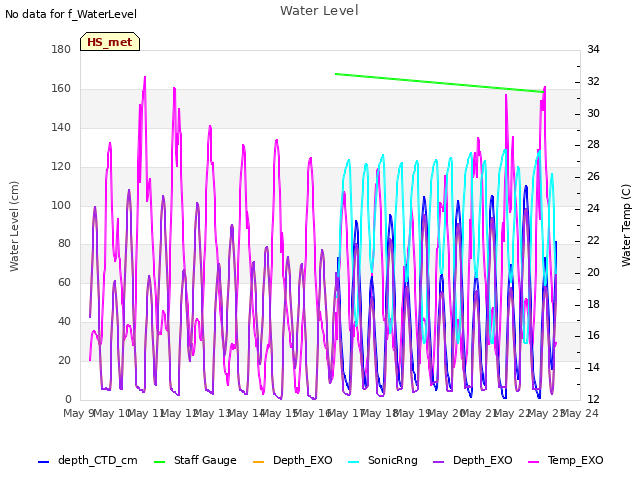Toggle Staff Gauge legend entry
The width and height of the screenshot is (640, 480).
click(x=195, y=460)
